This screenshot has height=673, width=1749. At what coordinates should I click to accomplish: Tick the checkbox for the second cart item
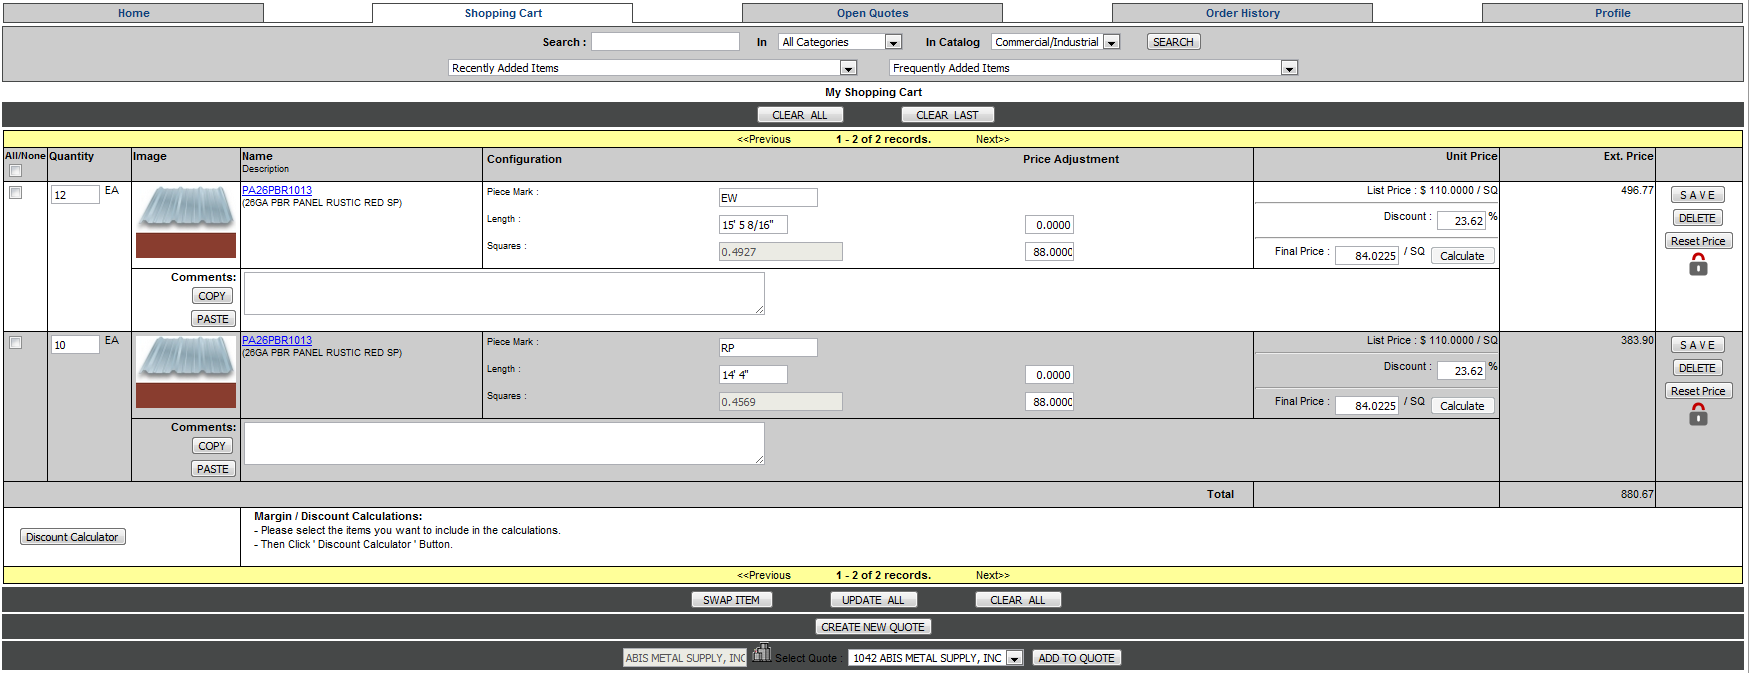(16, 343)
